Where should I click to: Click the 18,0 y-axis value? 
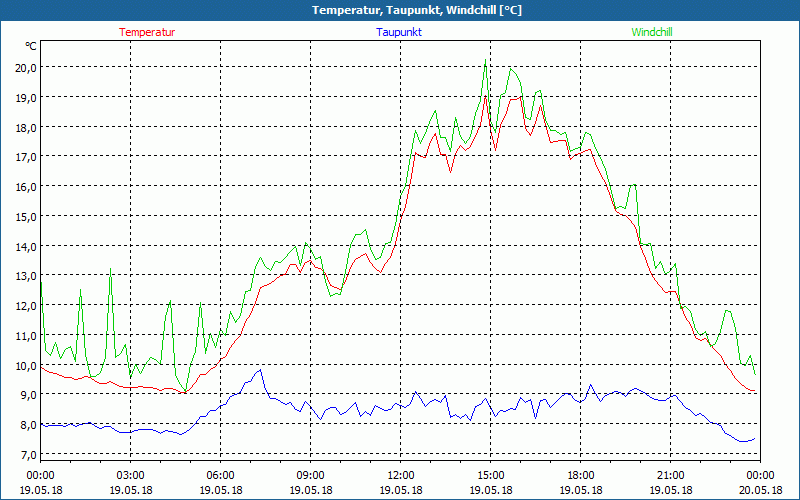click(26, 127)
